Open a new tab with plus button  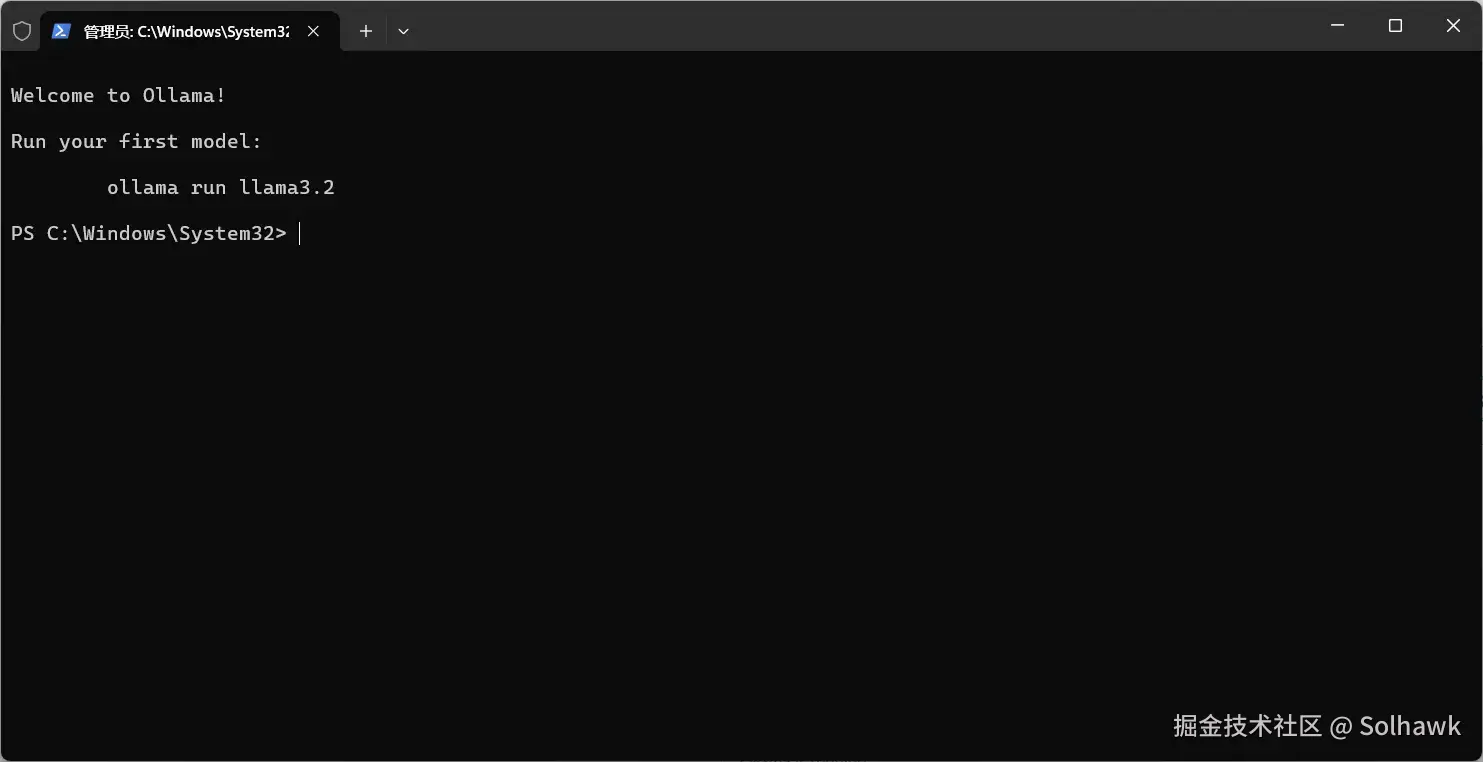[x=366, y=31]
